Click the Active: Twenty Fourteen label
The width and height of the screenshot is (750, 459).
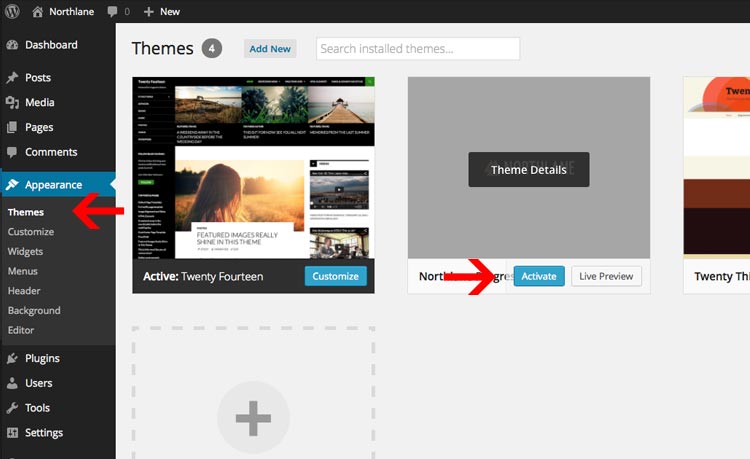coord(203,276)
